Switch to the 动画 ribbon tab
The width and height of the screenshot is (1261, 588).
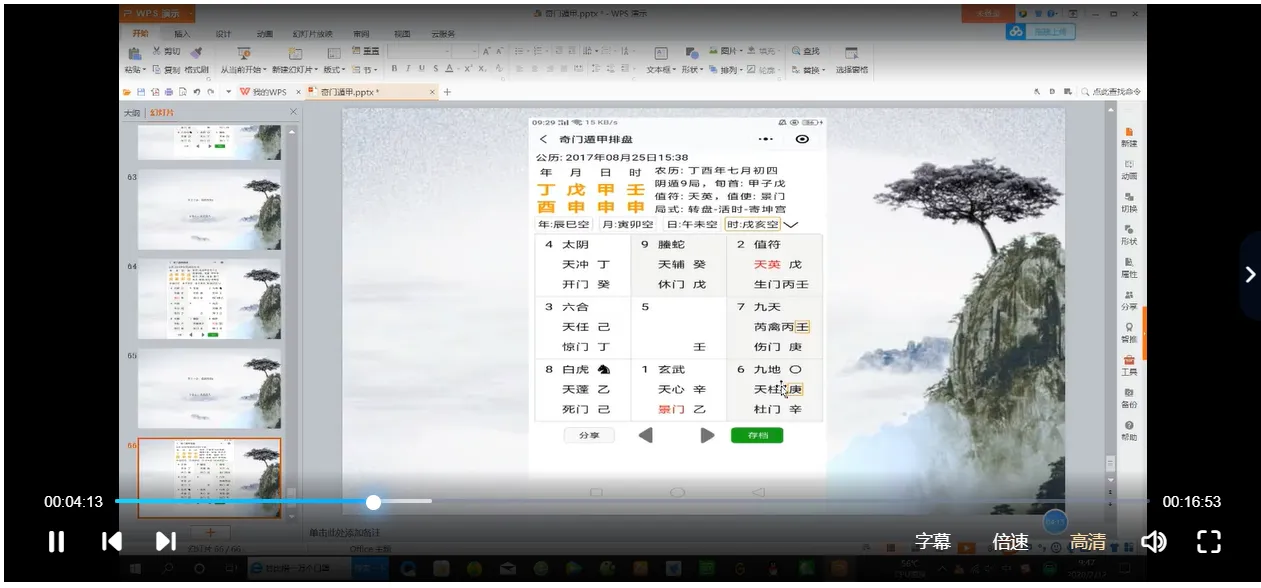click(264, 34)
